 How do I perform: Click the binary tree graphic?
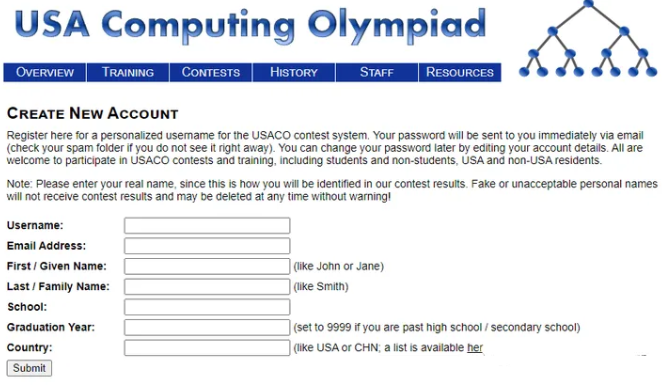(x=588, y=39)
